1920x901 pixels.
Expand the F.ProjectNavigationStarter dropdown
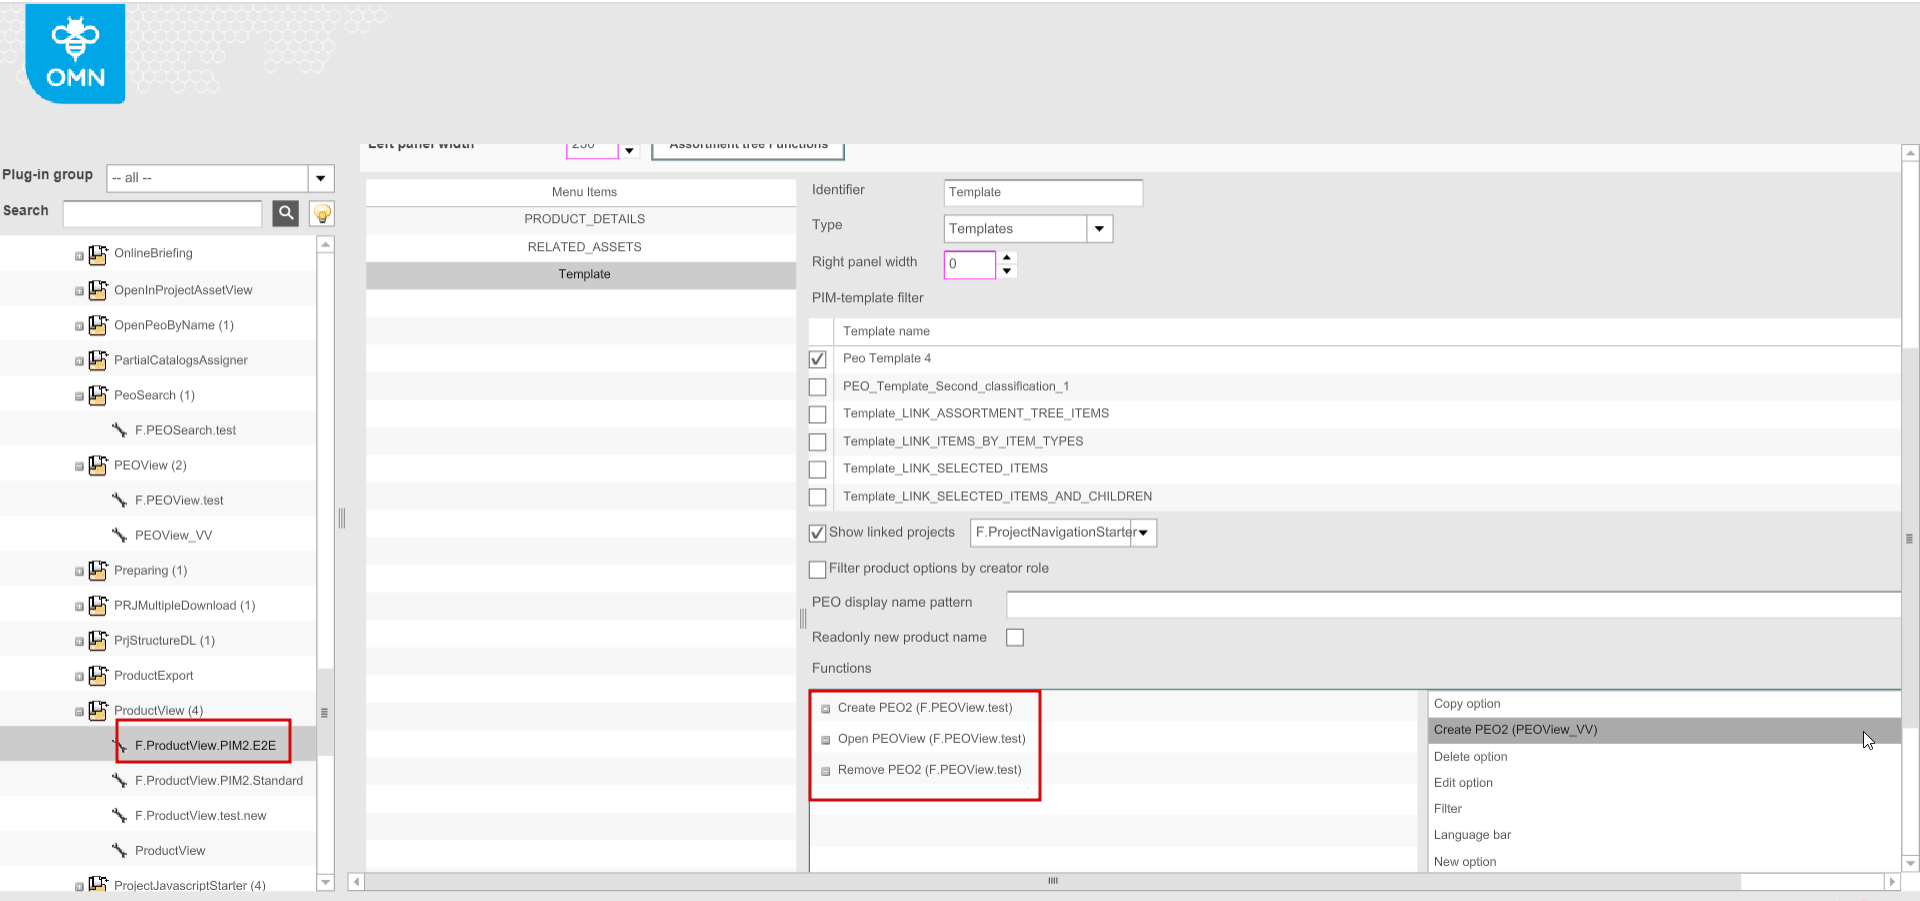1144,532
